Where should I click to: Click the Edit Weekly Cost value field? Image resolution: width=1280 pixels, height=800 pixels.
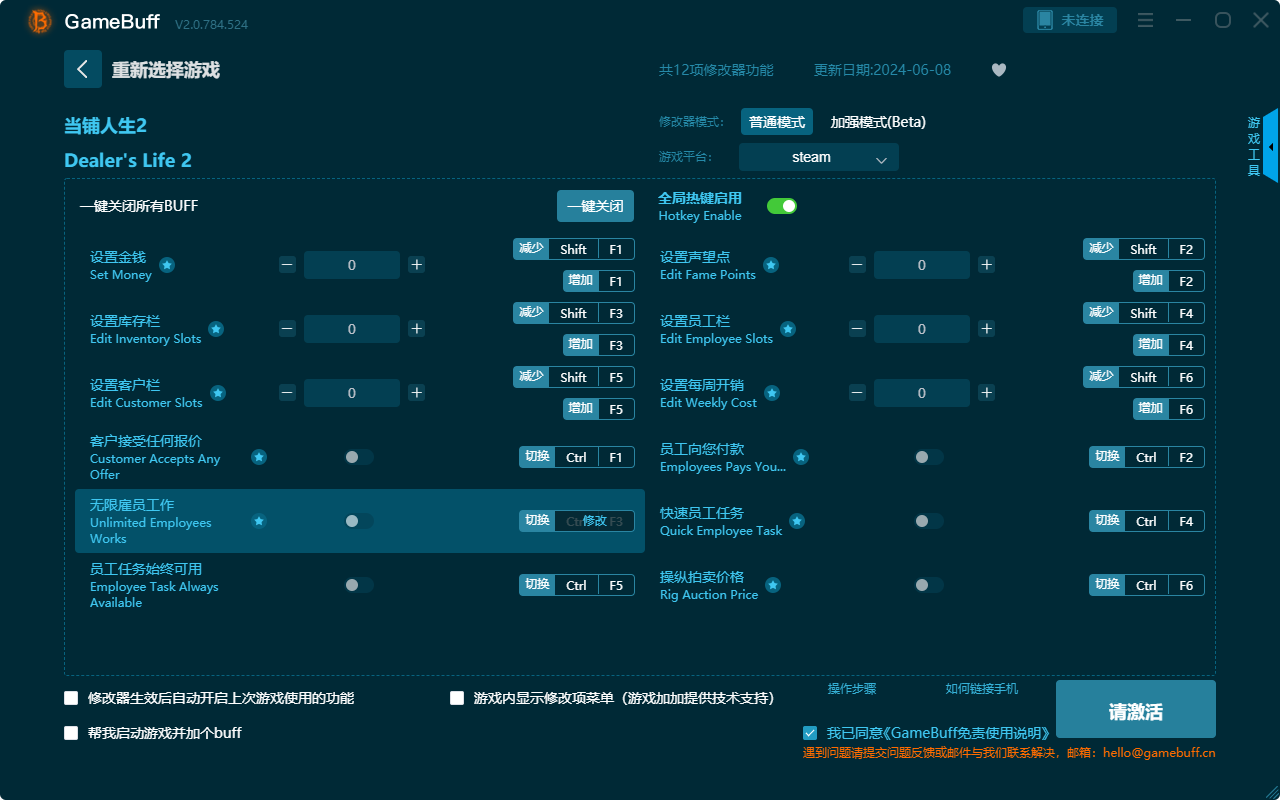click(921, 393)
